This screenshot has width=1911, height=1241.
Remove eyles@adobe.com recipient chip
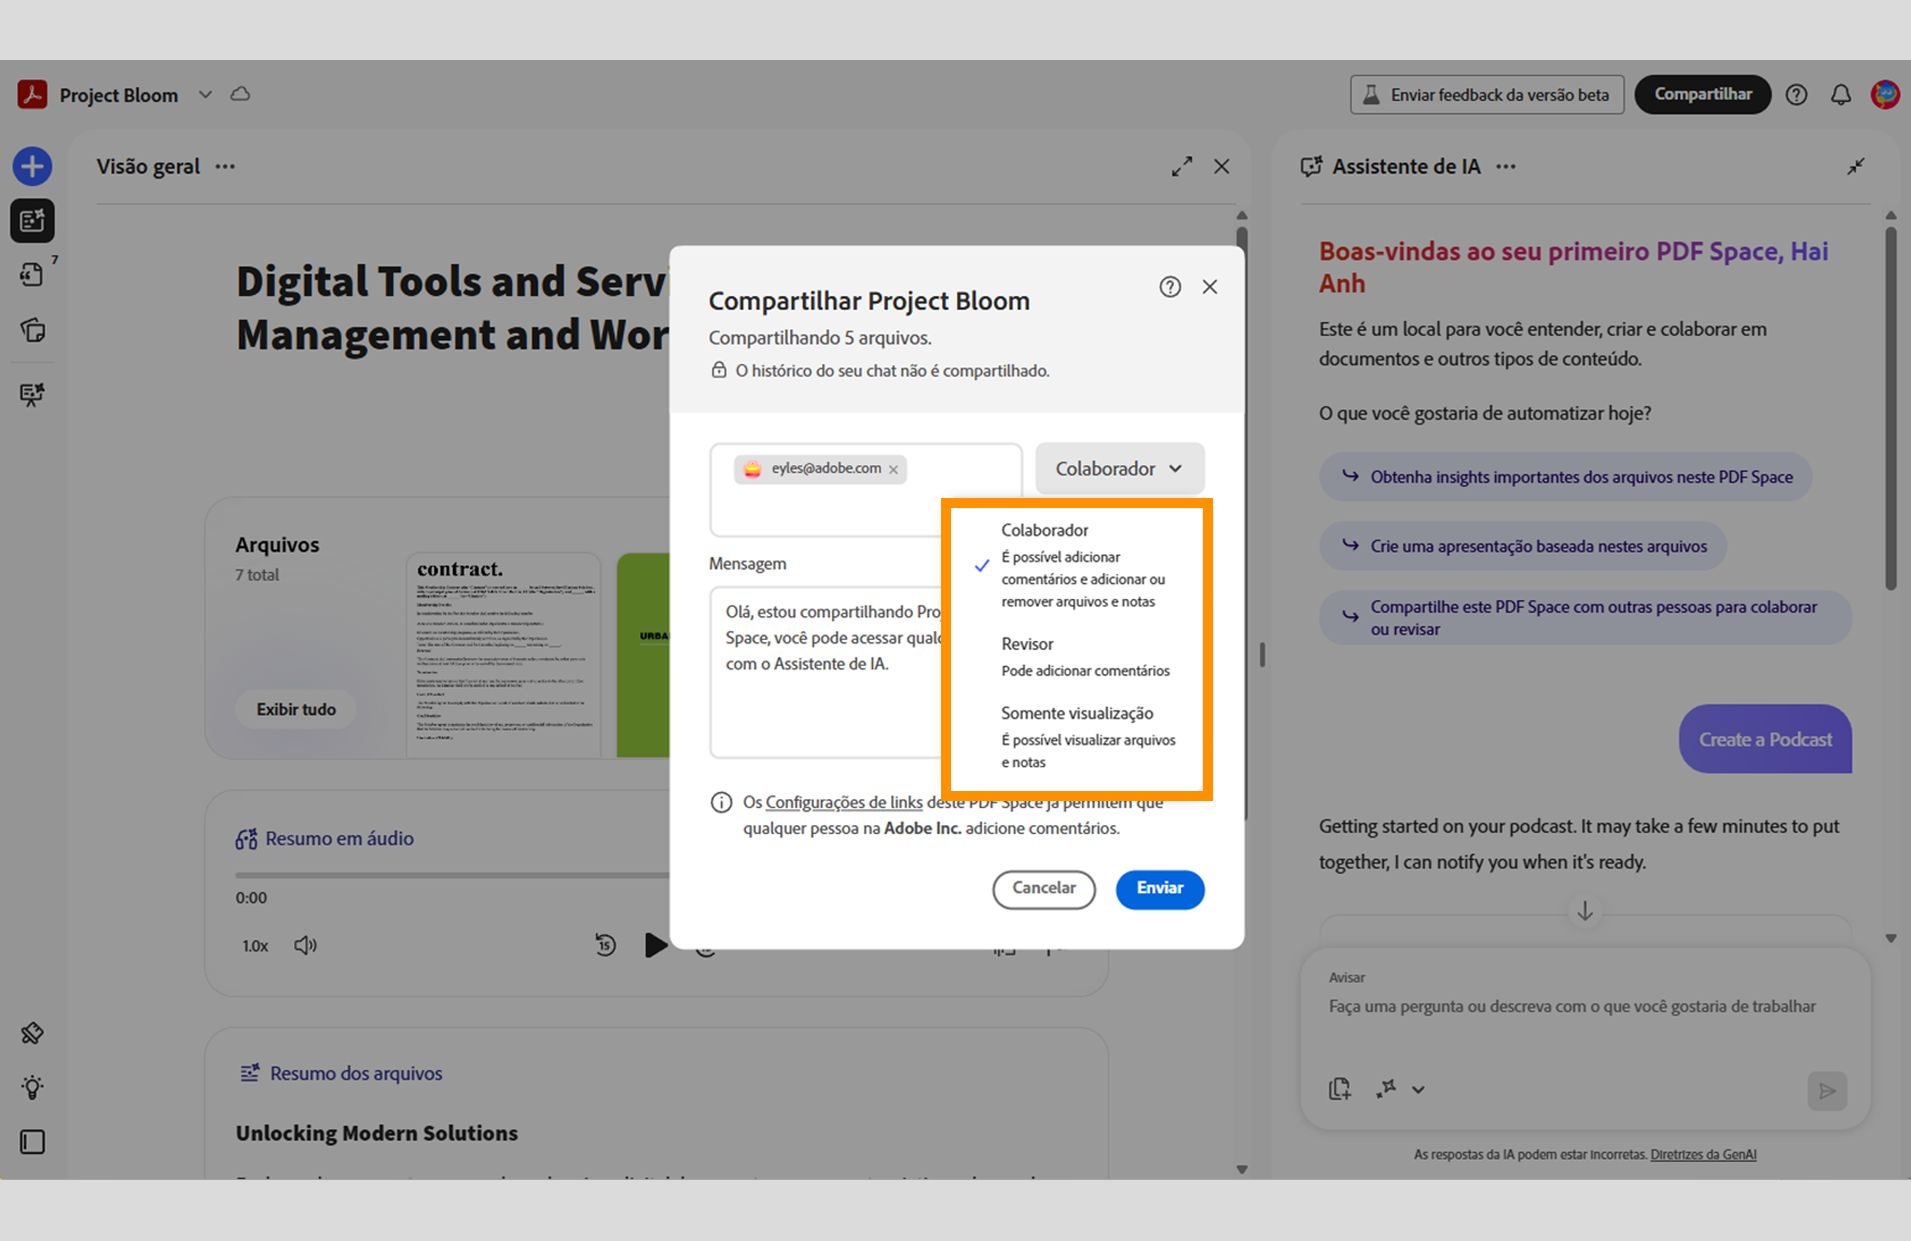point(893,469)
